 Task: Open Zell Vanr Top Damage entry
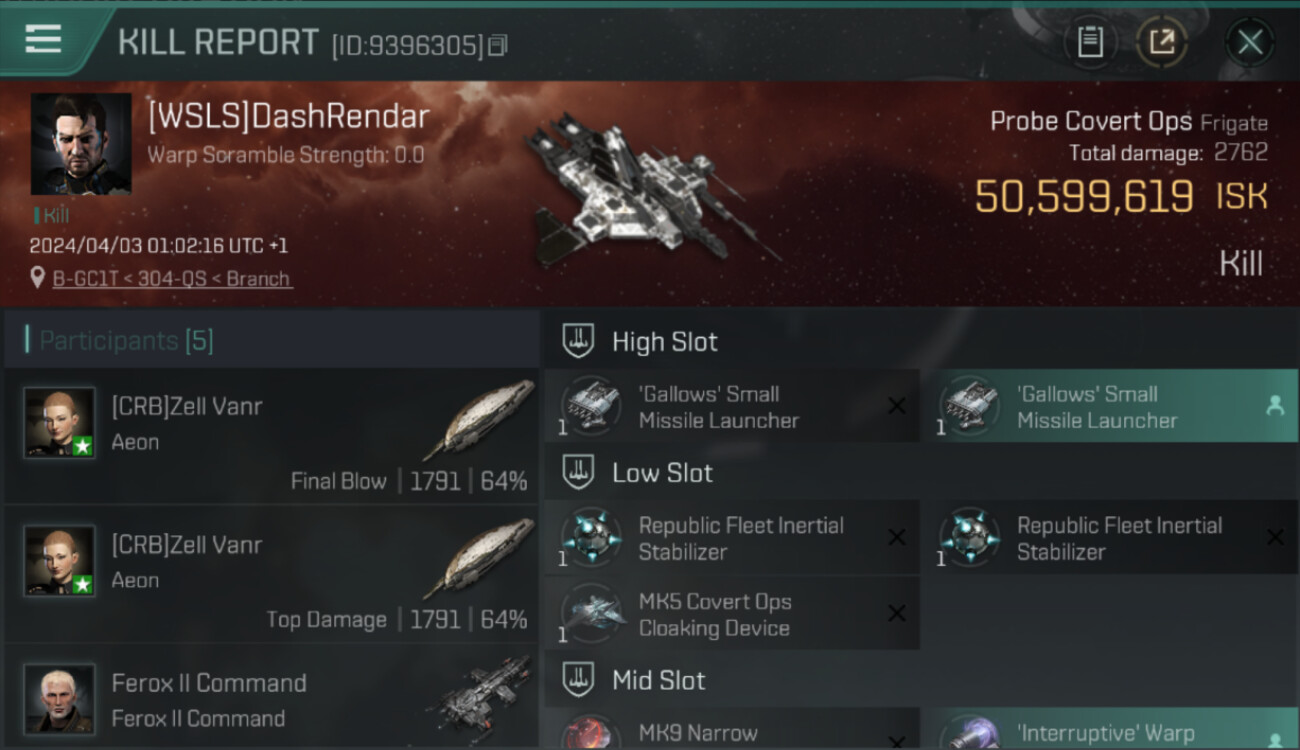272,574
